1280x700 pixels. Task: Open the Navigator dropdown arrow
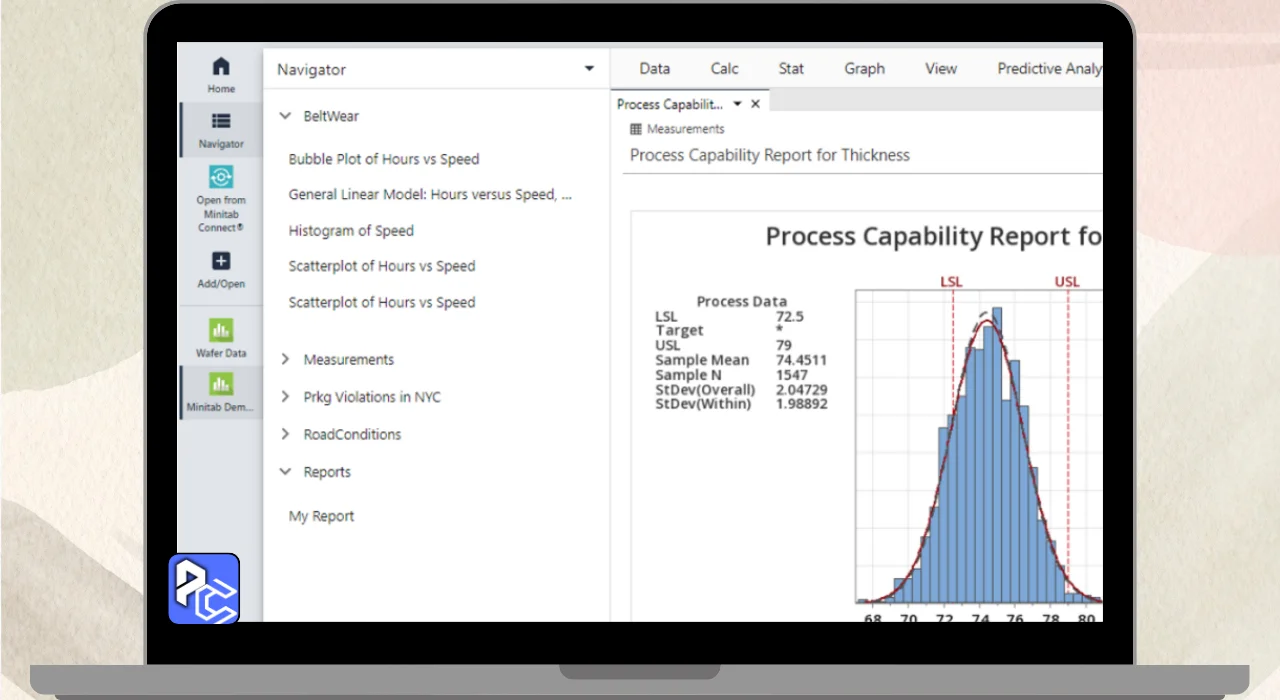tap(589, 69)
